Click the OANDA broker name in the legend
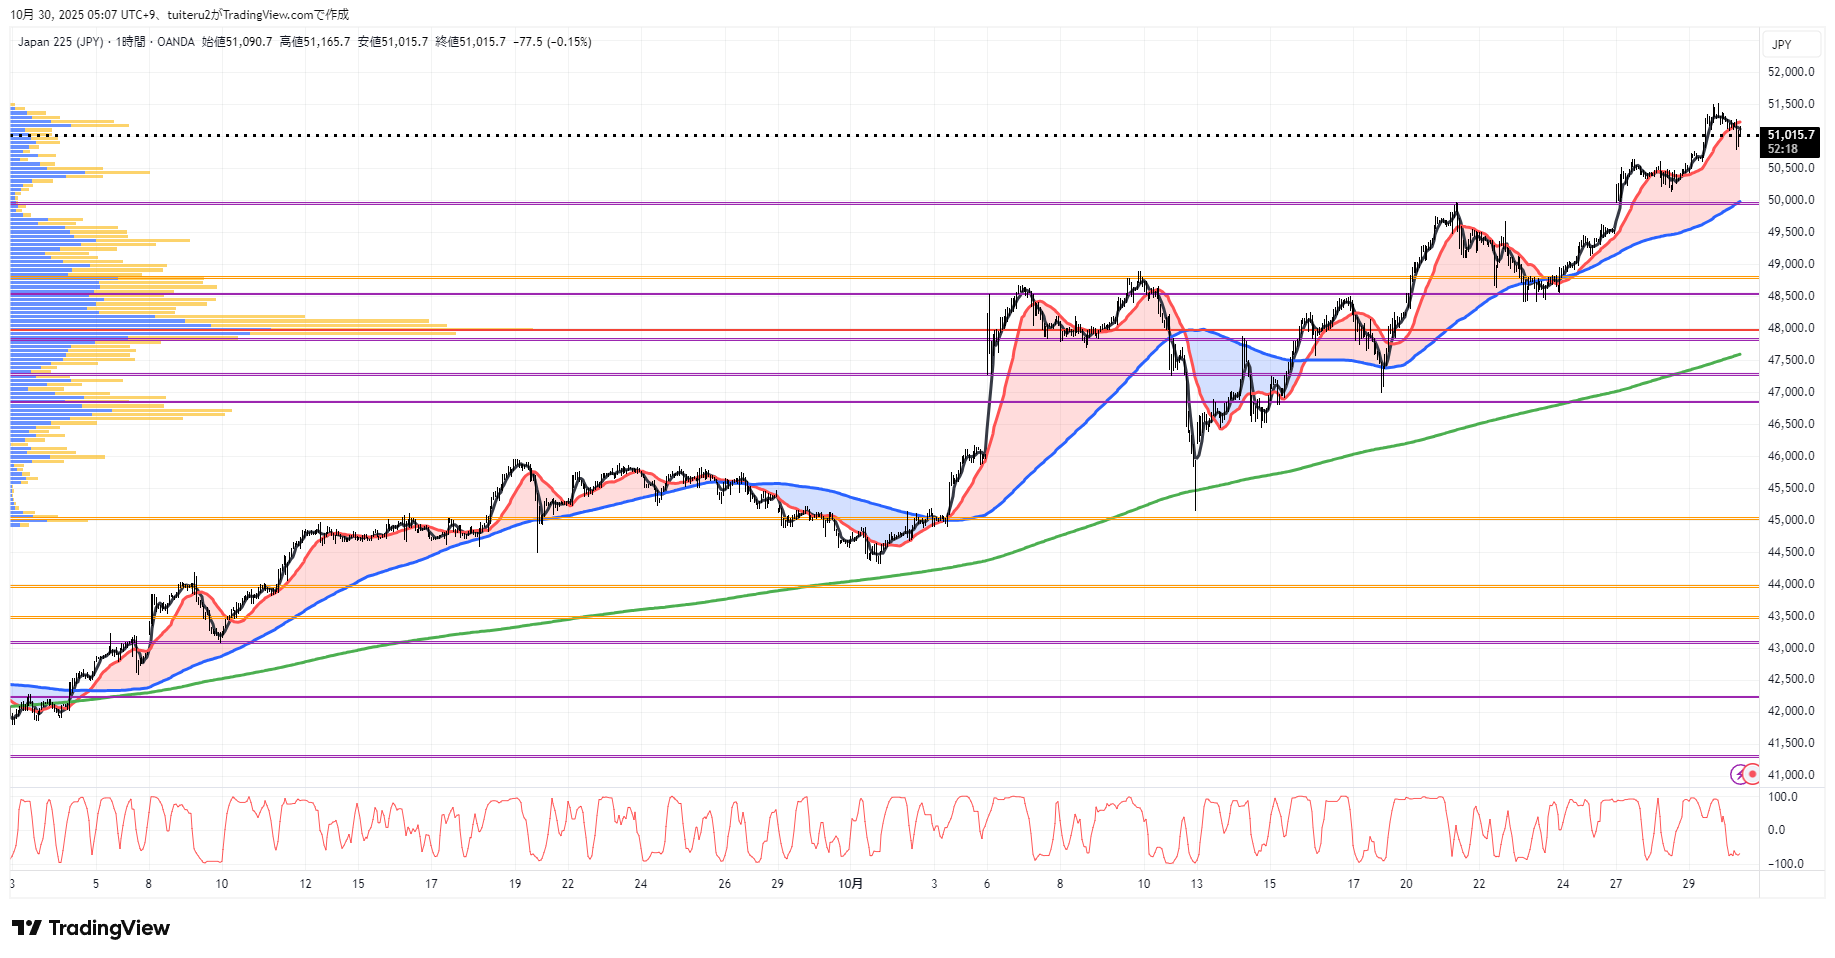 (176, 42)
